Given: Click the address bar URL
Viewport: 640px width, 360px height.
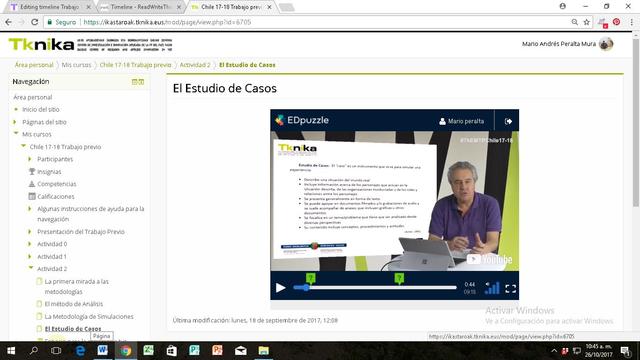Looking at the screenshot, I should tap(167, 22).
